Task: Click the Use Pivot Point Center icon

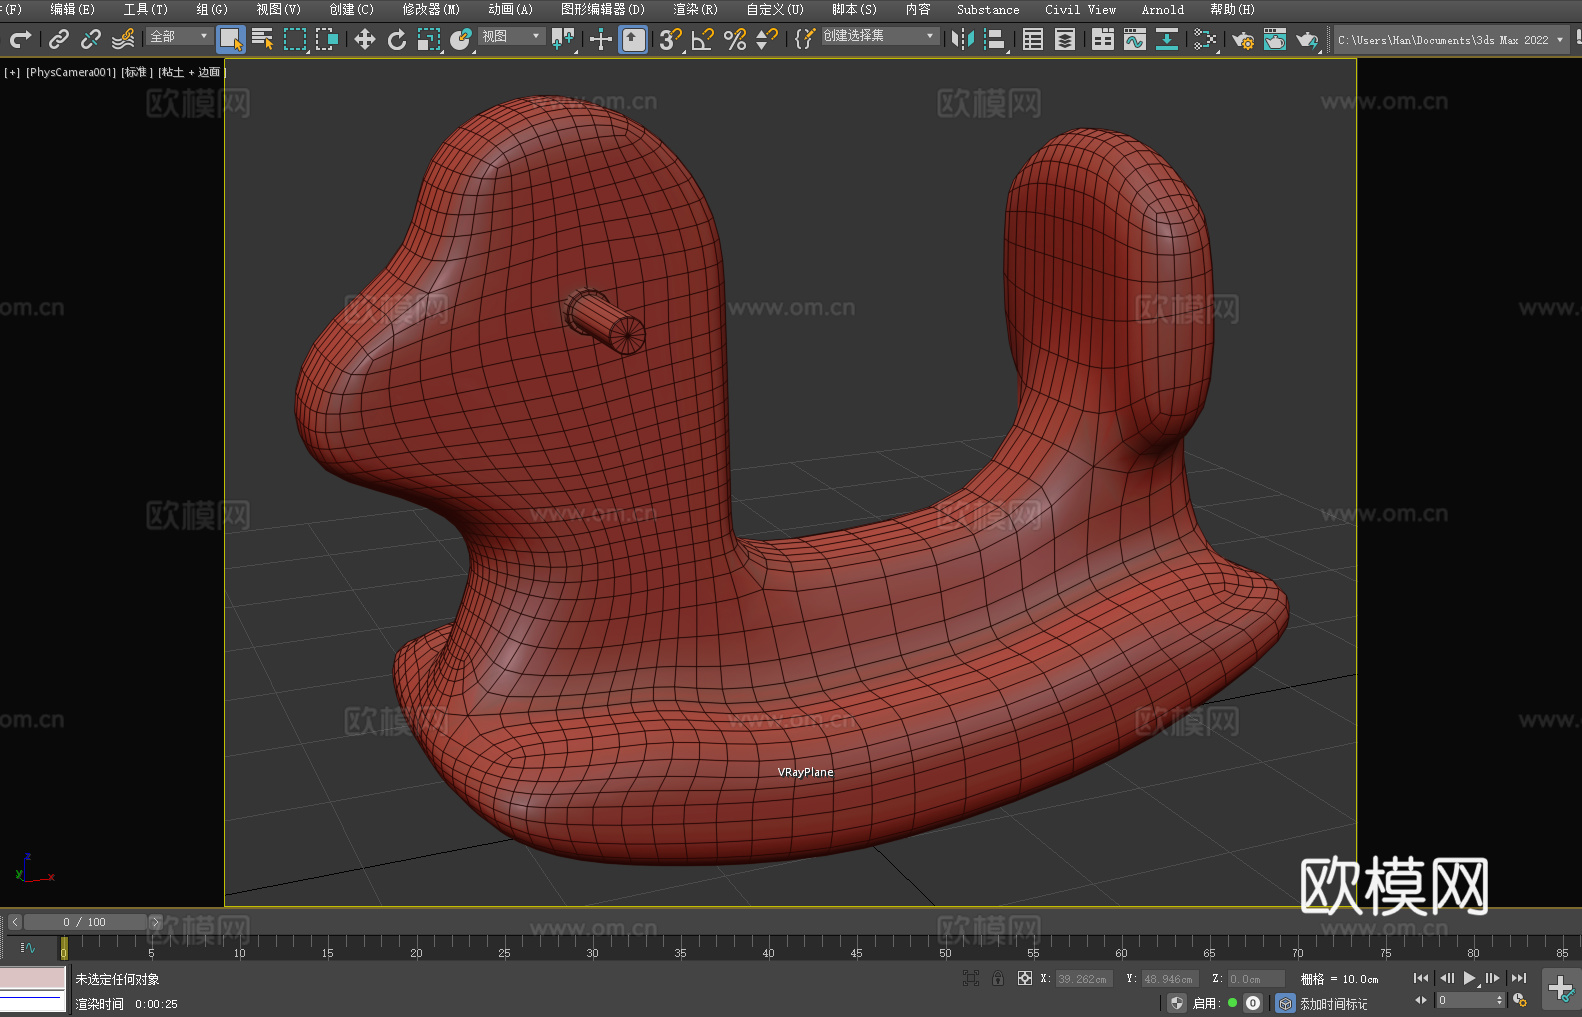Action: (x=563, y=39)
